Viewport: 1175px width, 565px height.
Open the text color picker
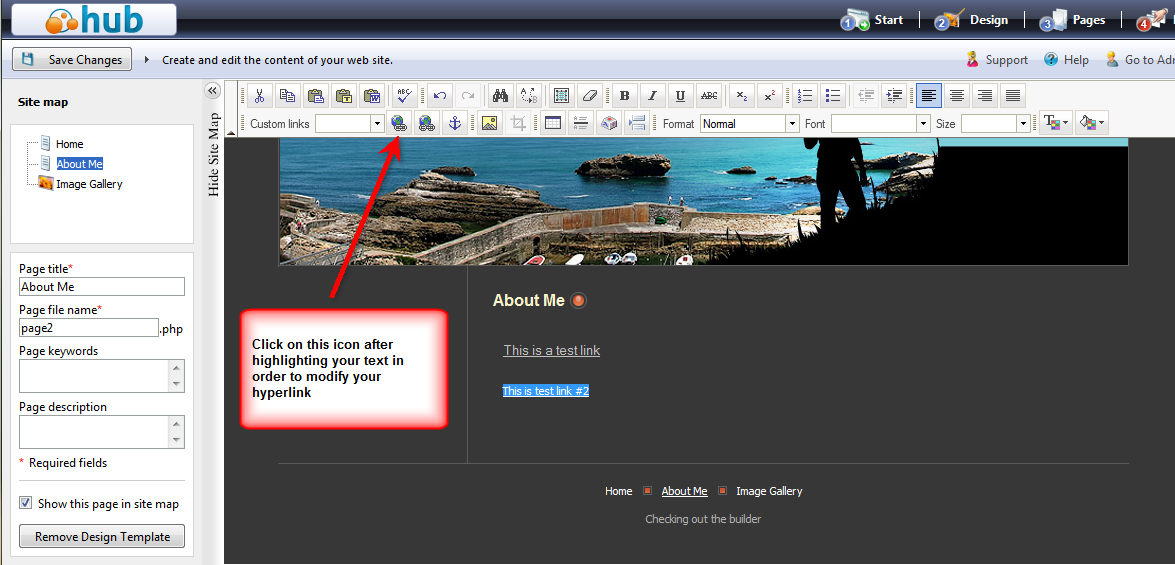1055,123
